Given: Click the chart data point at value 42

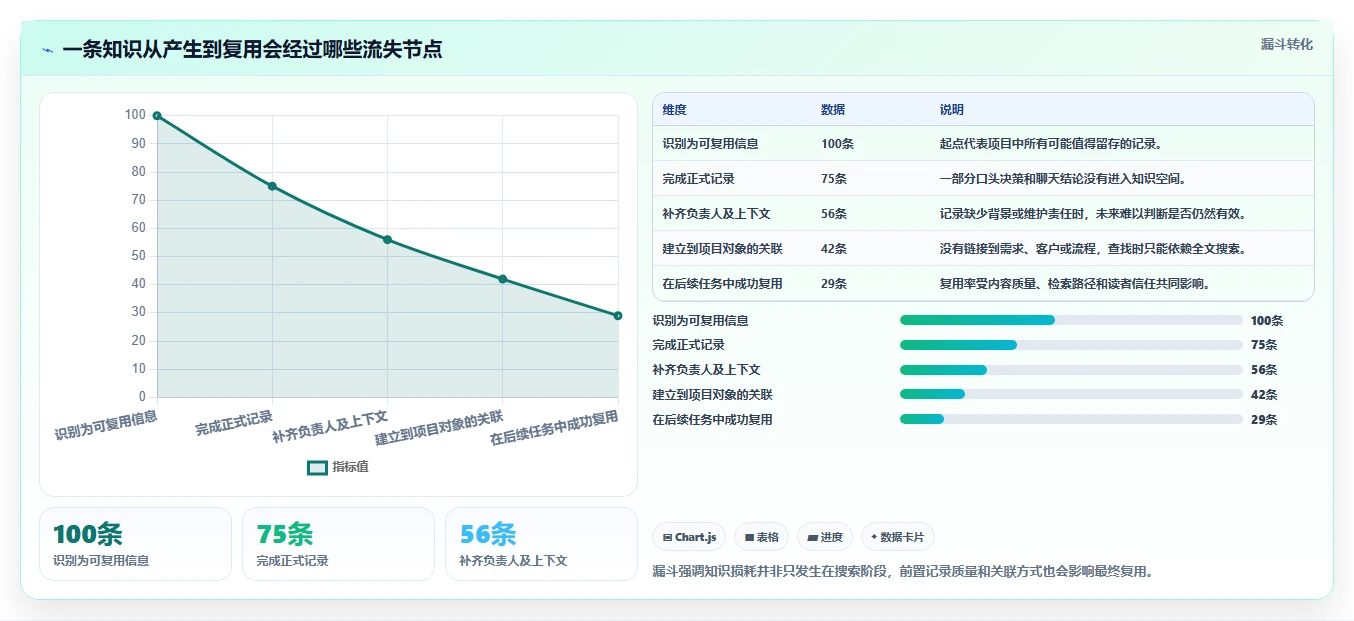Looking at the screenshot, I should point(502,279).
